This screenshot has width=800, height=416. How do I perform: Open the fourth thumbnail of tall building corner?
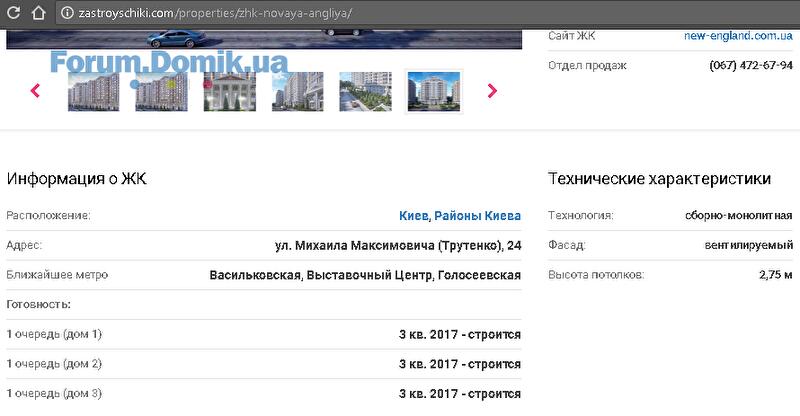pyautogui.click(x=297, y=91)
